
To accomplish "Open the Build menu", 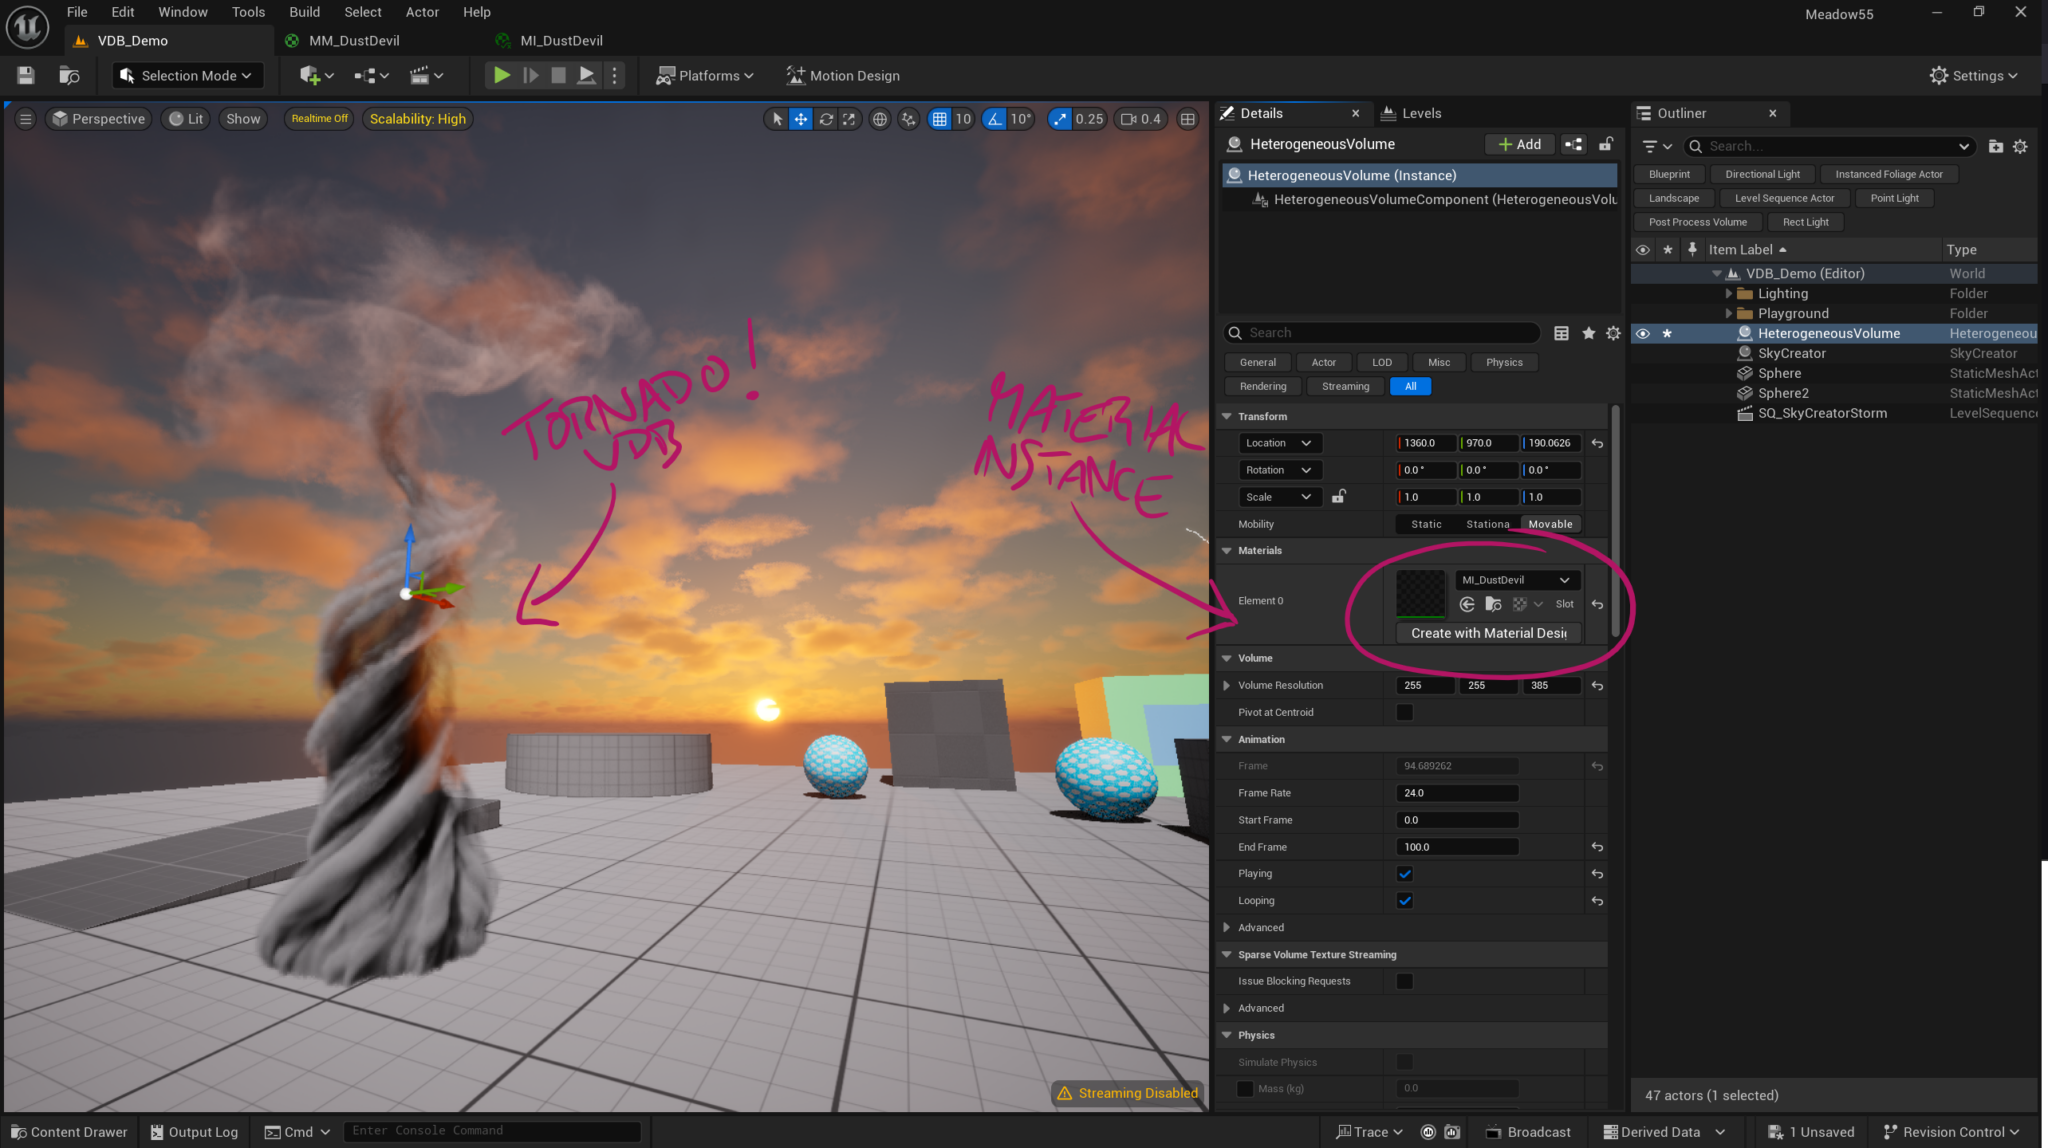I will (x=304, y=12).
